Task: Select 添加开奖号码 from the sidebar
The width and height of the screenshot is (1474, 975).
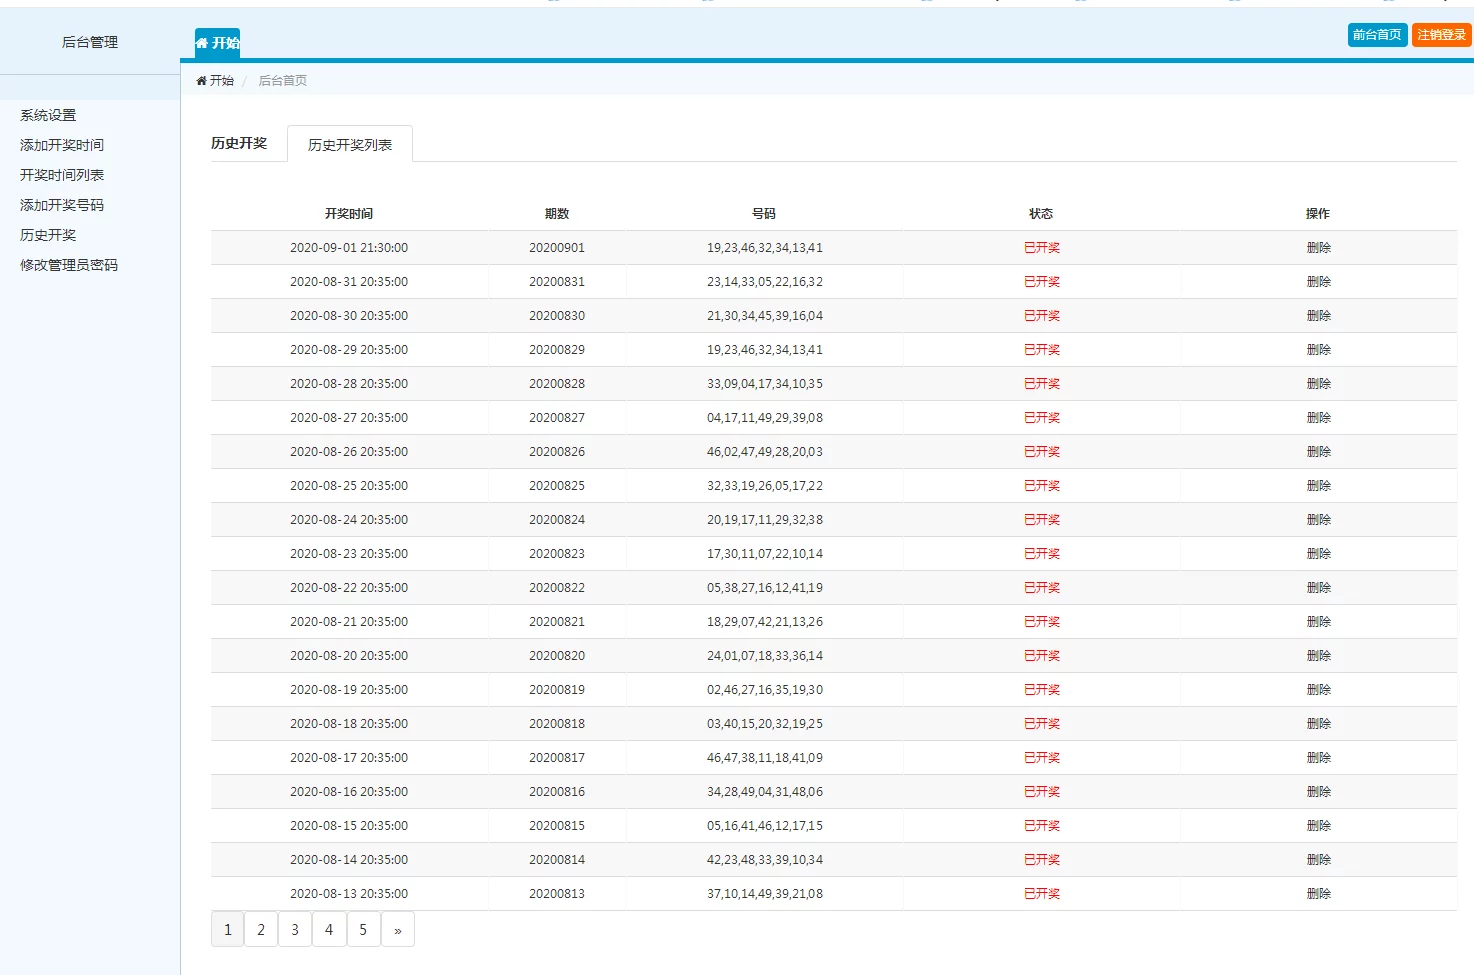Action: pyautogui.click(x=62, y=205)
